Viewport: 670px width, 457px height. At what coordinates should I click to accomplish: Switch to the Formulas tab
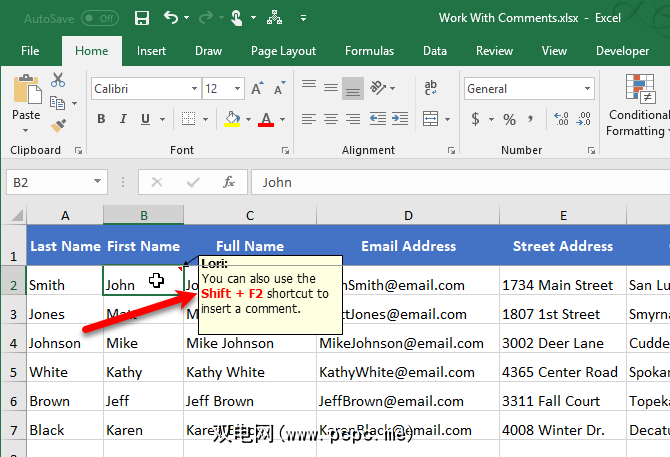[369, 51]
